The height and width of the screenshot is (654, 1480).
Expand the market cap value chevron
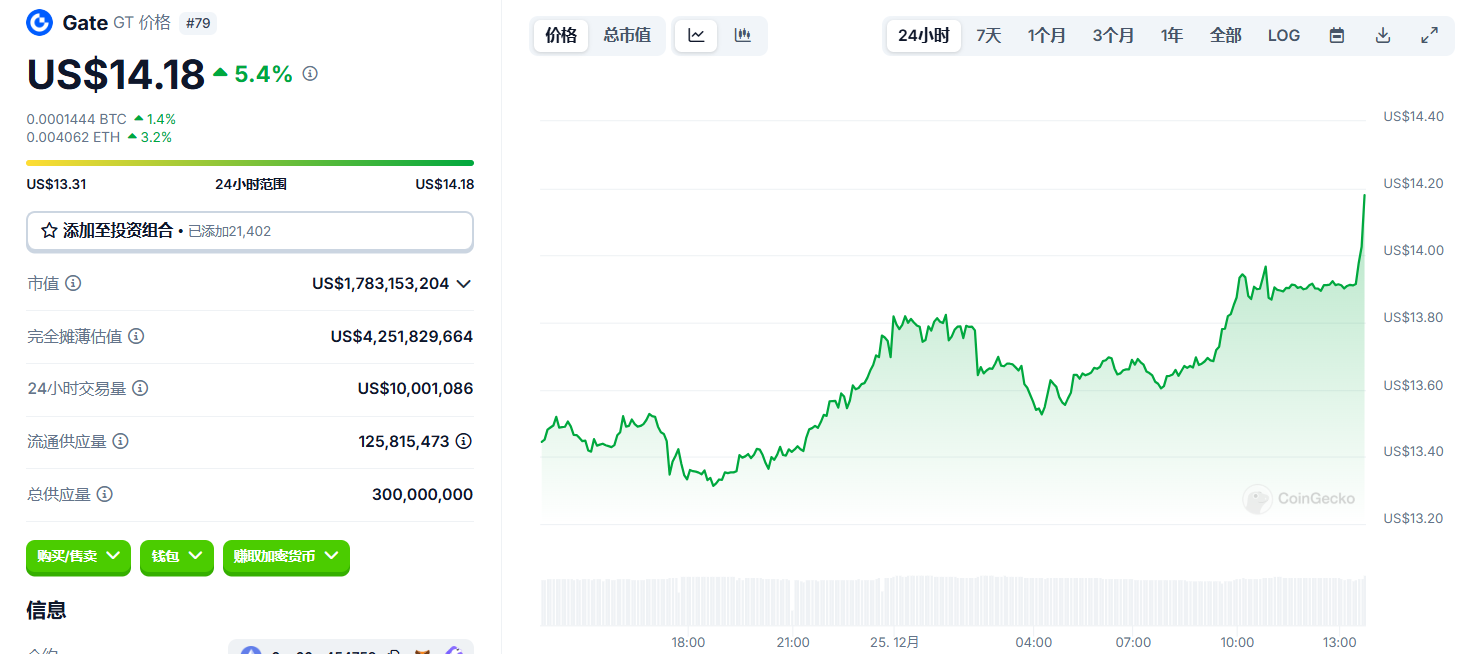[x=463, y=284]
